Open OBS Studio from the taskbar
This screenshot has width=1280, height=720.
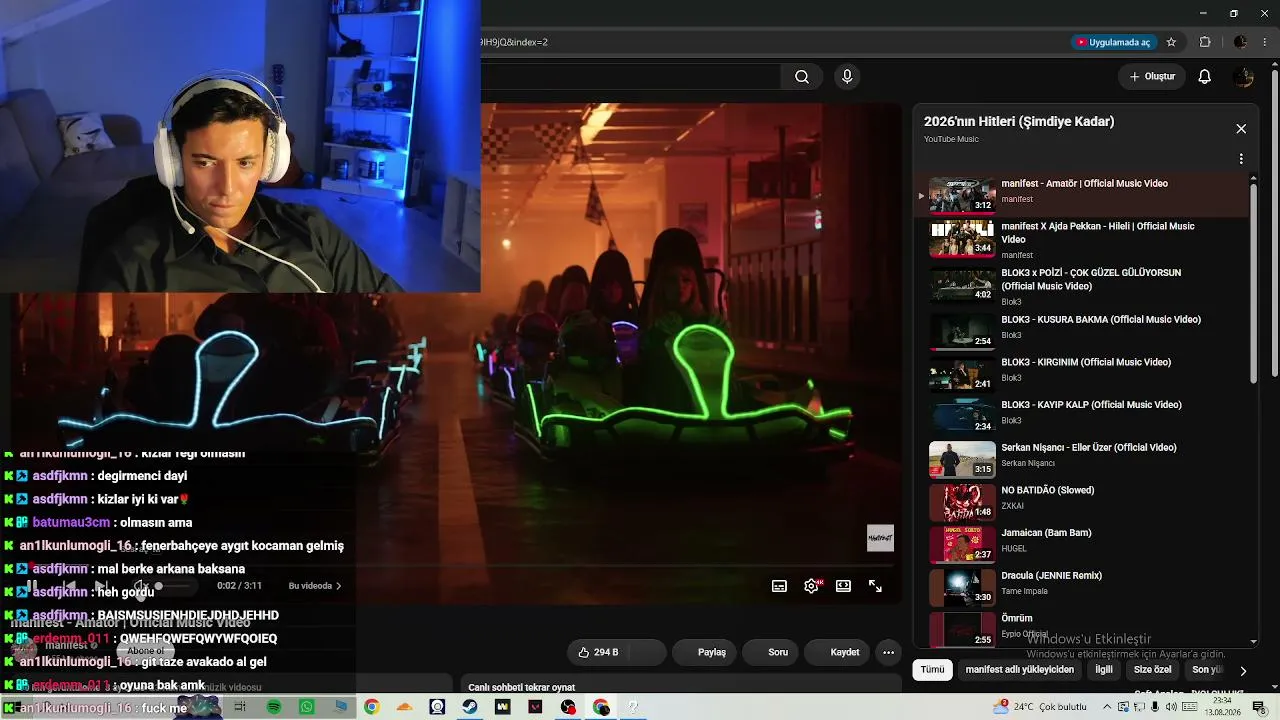click(568, 707)
